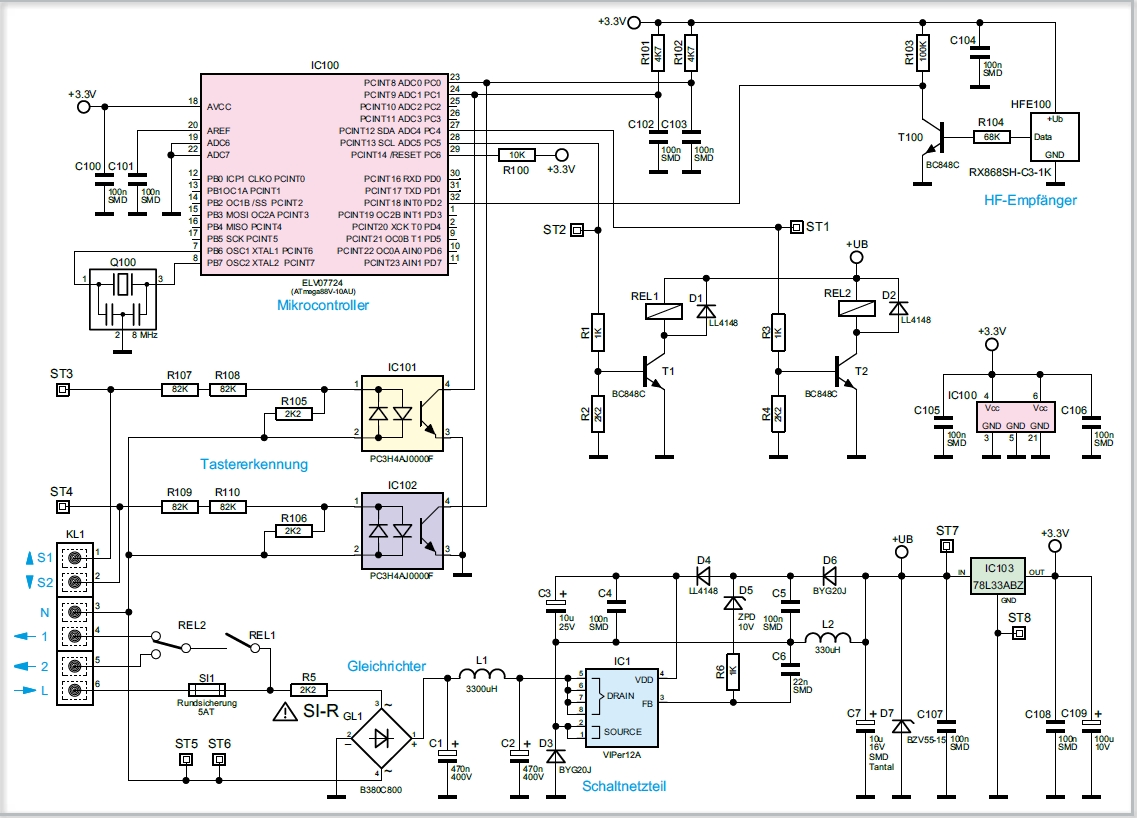Click the Schaltnetzteil section label
1137x818 pixels.
[624, 786]
